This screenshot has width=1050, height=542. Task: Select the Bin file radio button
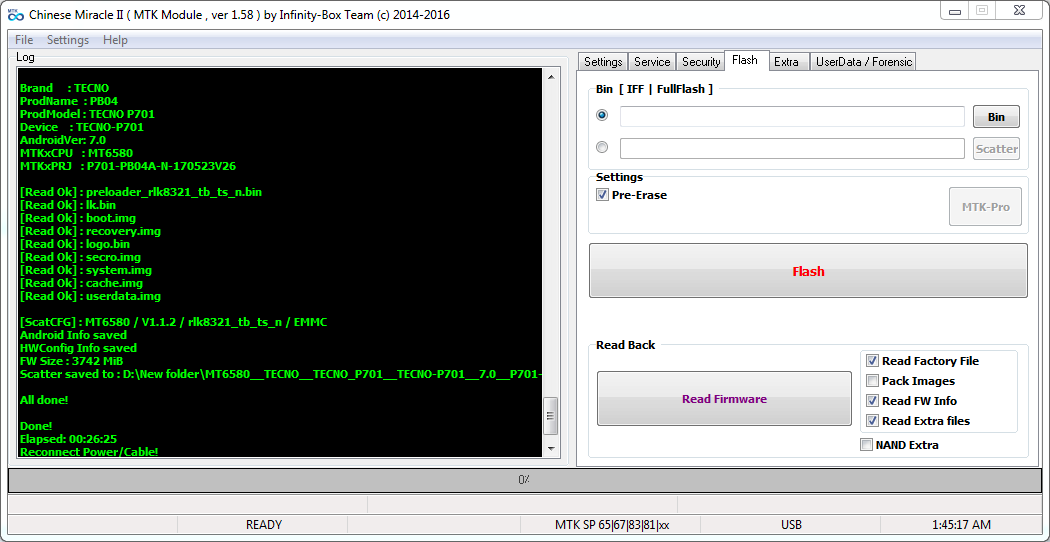tap(602, 115)
